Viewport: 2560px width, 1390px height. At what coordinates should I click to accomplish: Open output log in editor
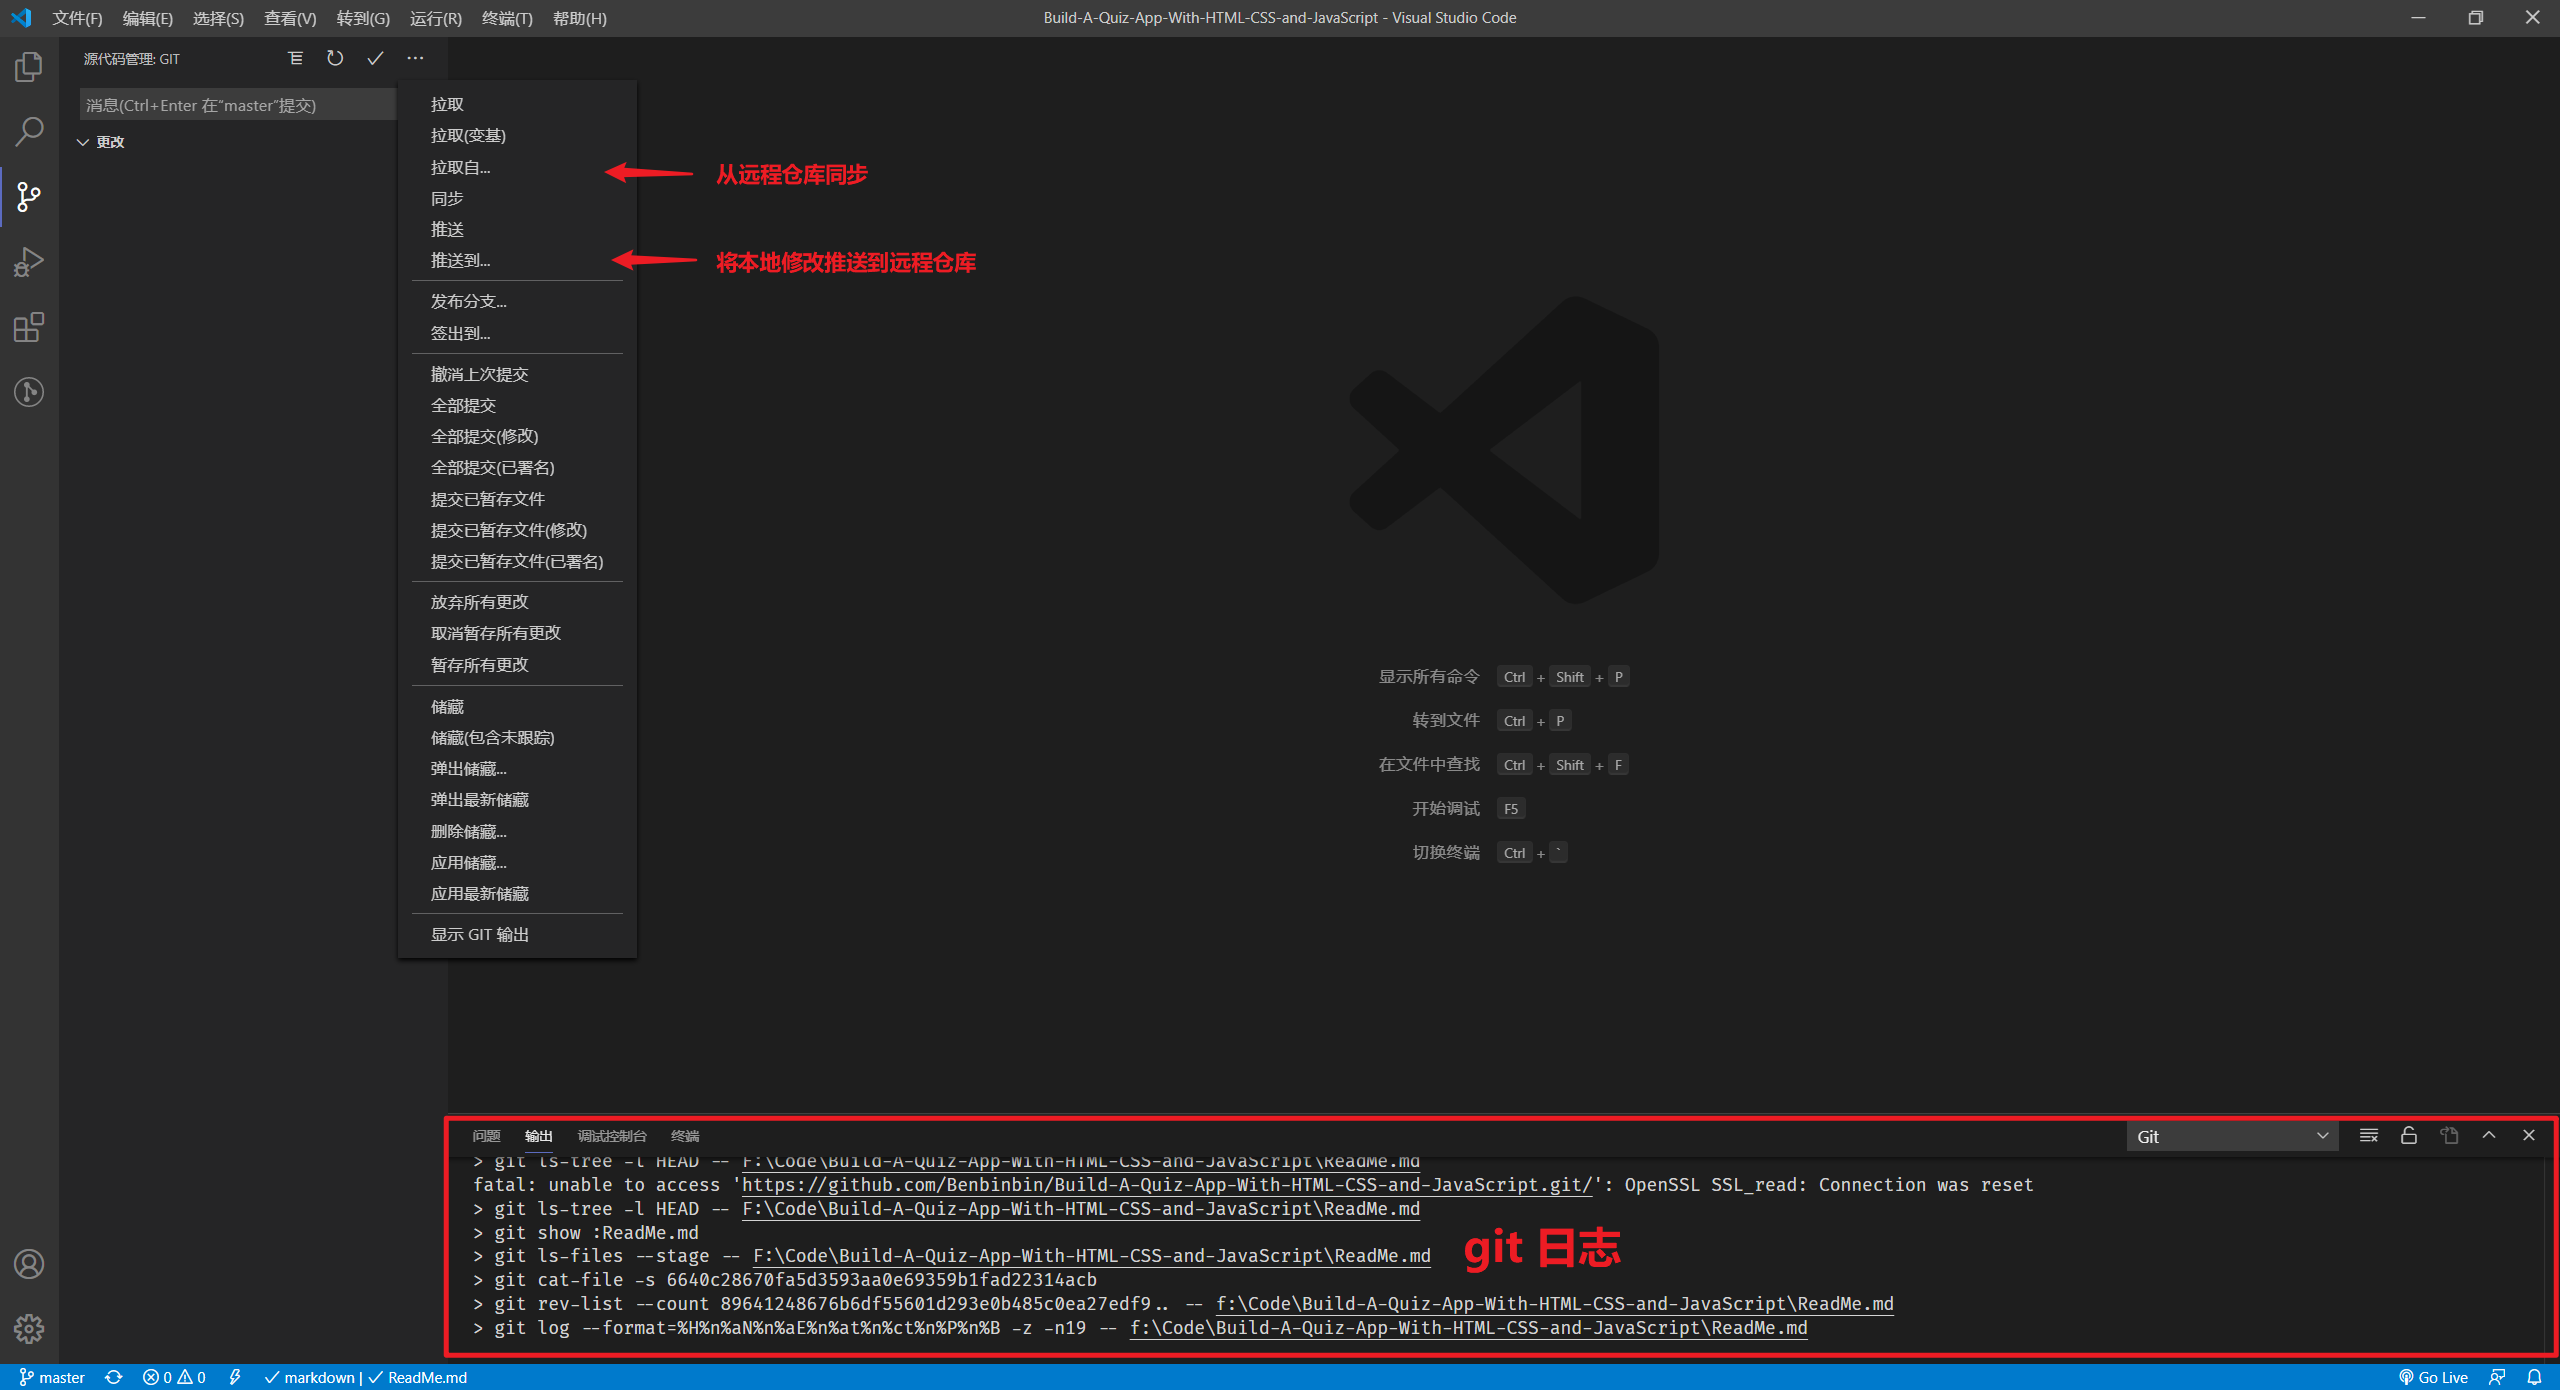[x=2449, y=1136]
